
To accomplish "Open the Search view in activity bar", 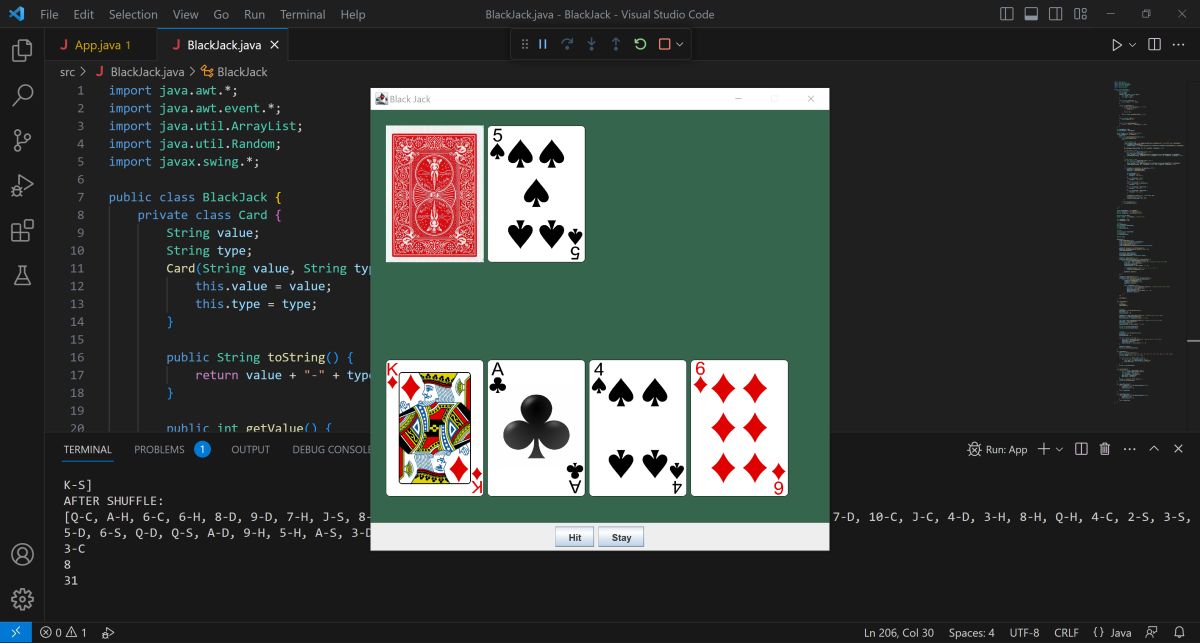I will point(22,95).
